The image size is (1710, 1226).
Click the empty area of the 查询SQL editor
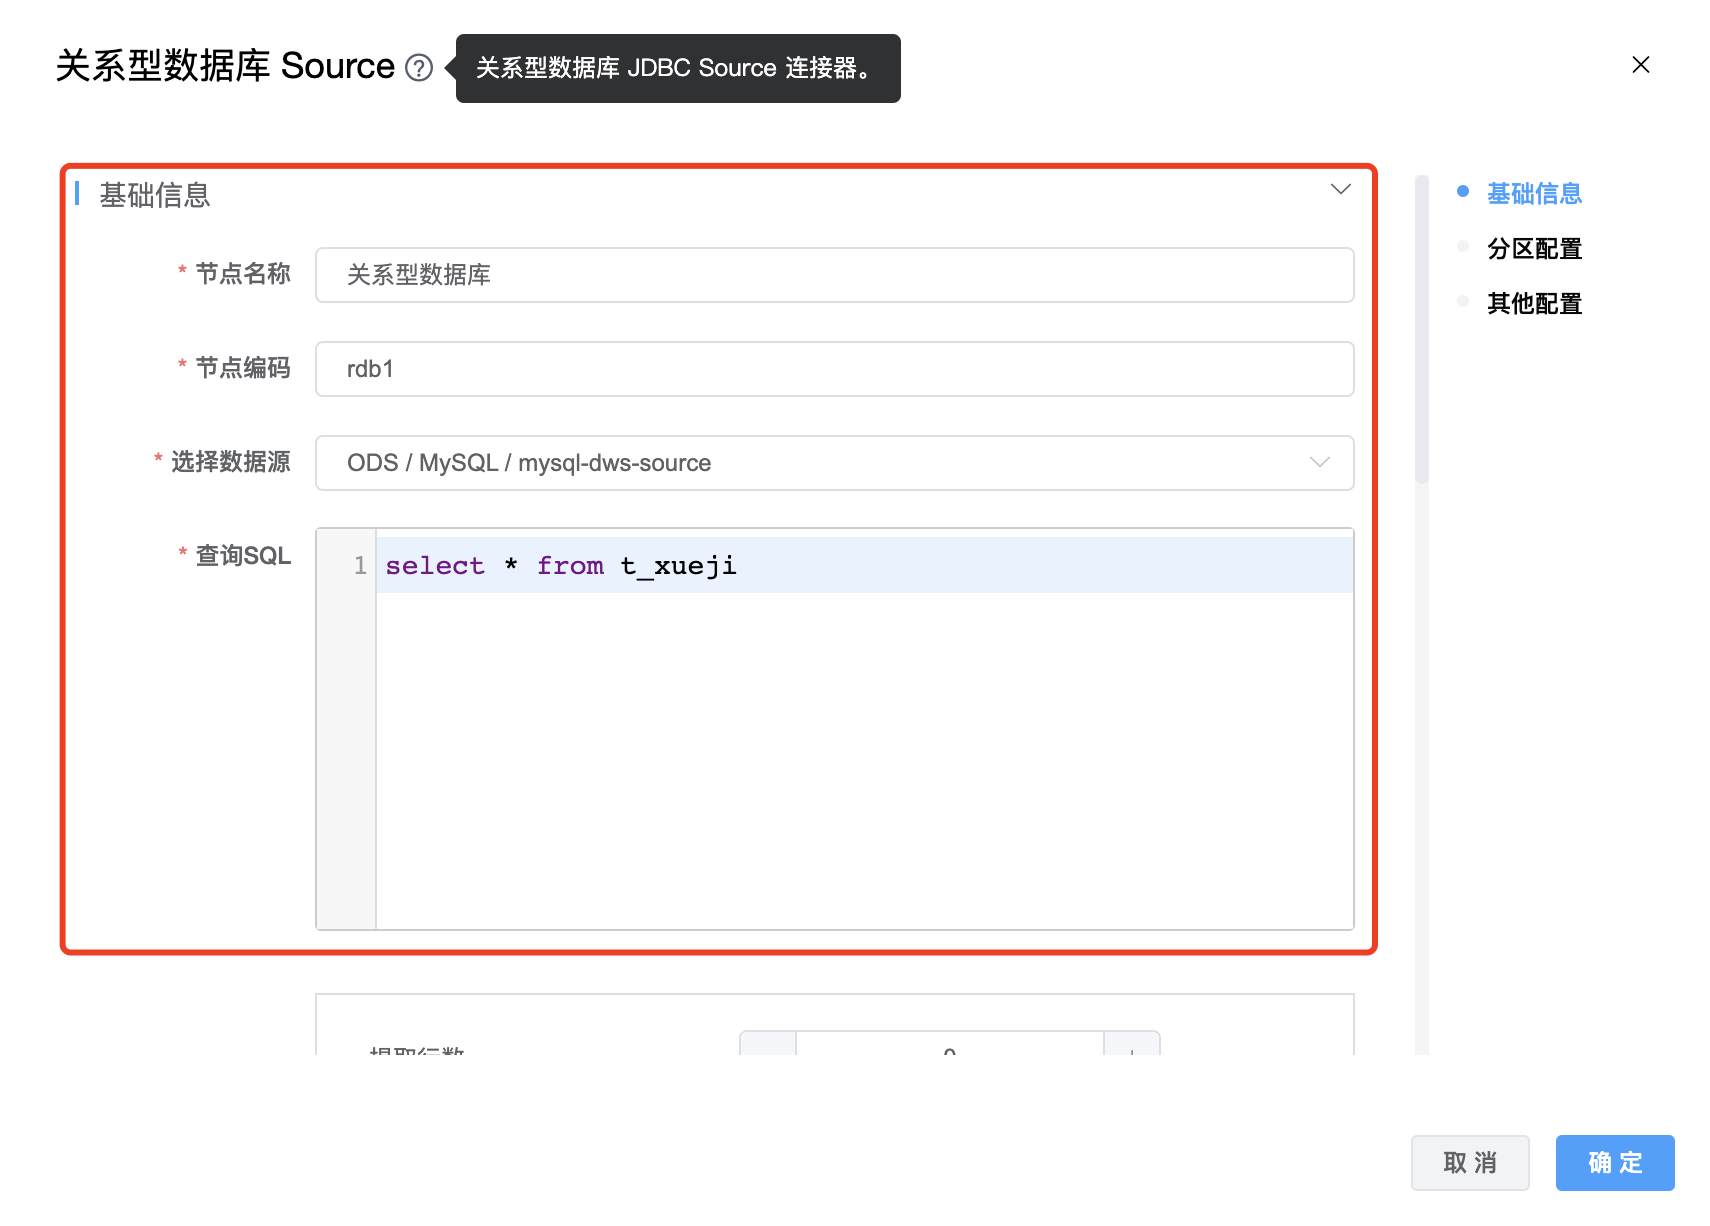click(864, 760)
